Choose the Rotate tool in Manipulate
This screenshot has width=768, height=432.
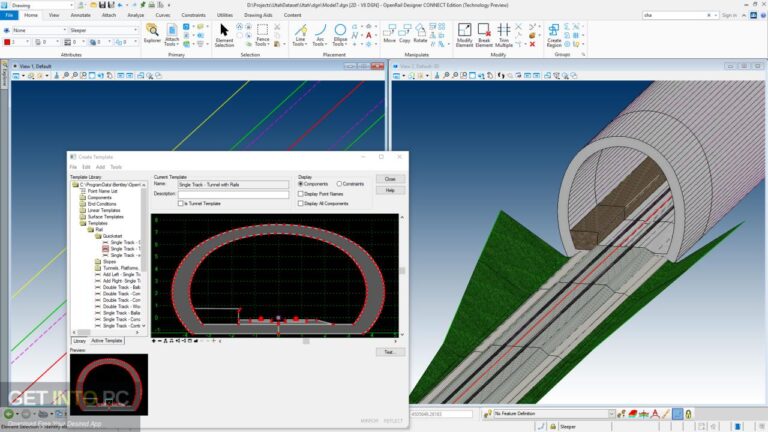[x=420, y=33]
